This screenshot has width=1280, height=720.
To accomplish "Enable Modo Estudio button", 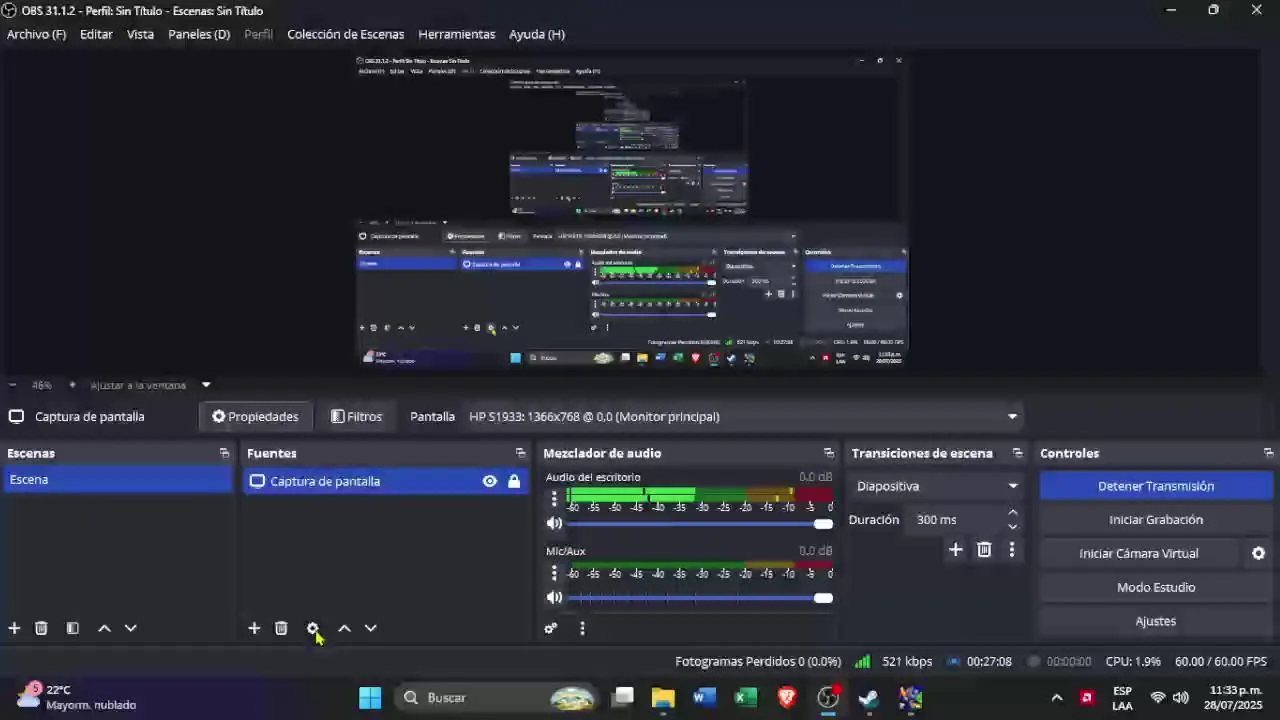I will tap(1156, 587).
